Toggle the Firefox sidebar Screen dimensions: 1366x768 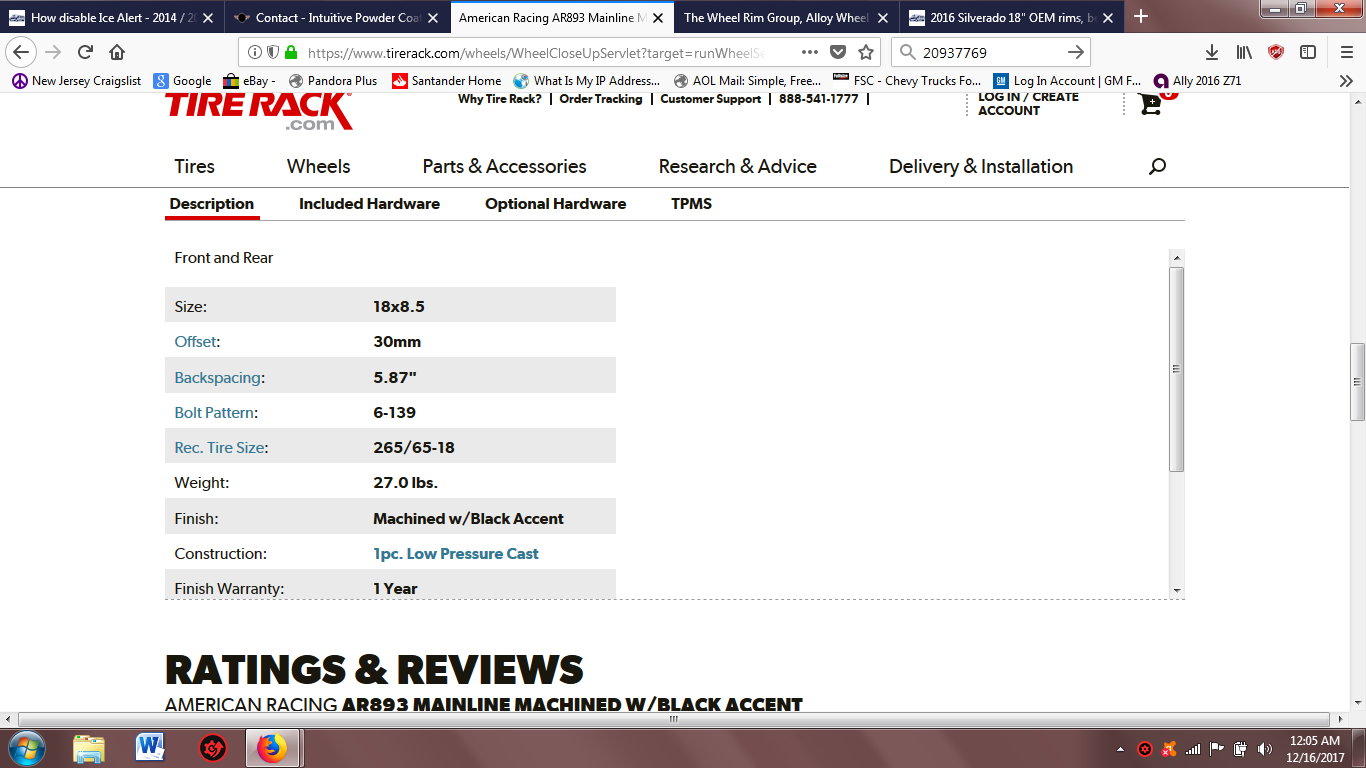(x=1308, y=52)
